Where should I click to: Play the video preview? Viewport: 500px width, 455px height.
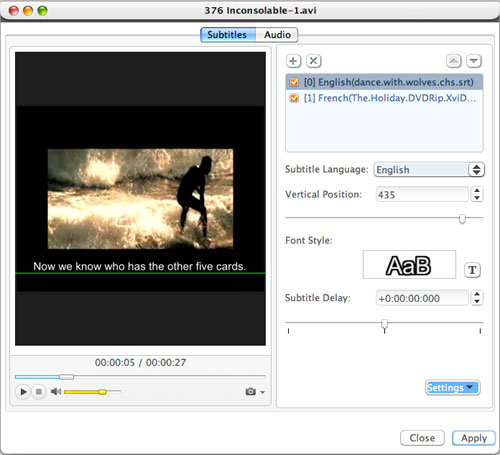[x=23, y=391]
